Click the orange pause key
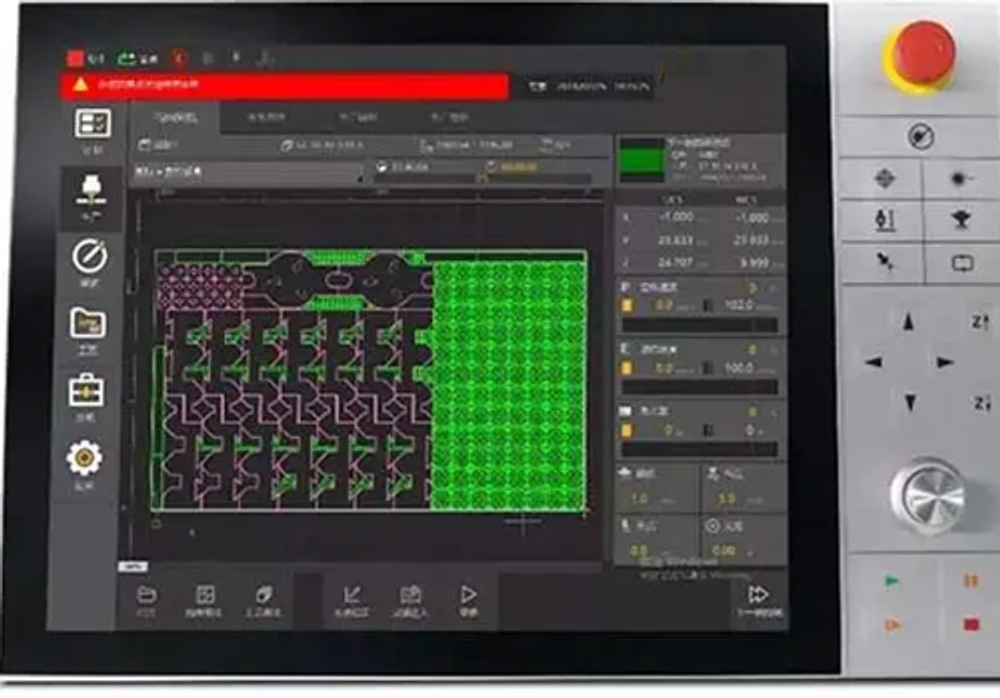 click(970, 581)
